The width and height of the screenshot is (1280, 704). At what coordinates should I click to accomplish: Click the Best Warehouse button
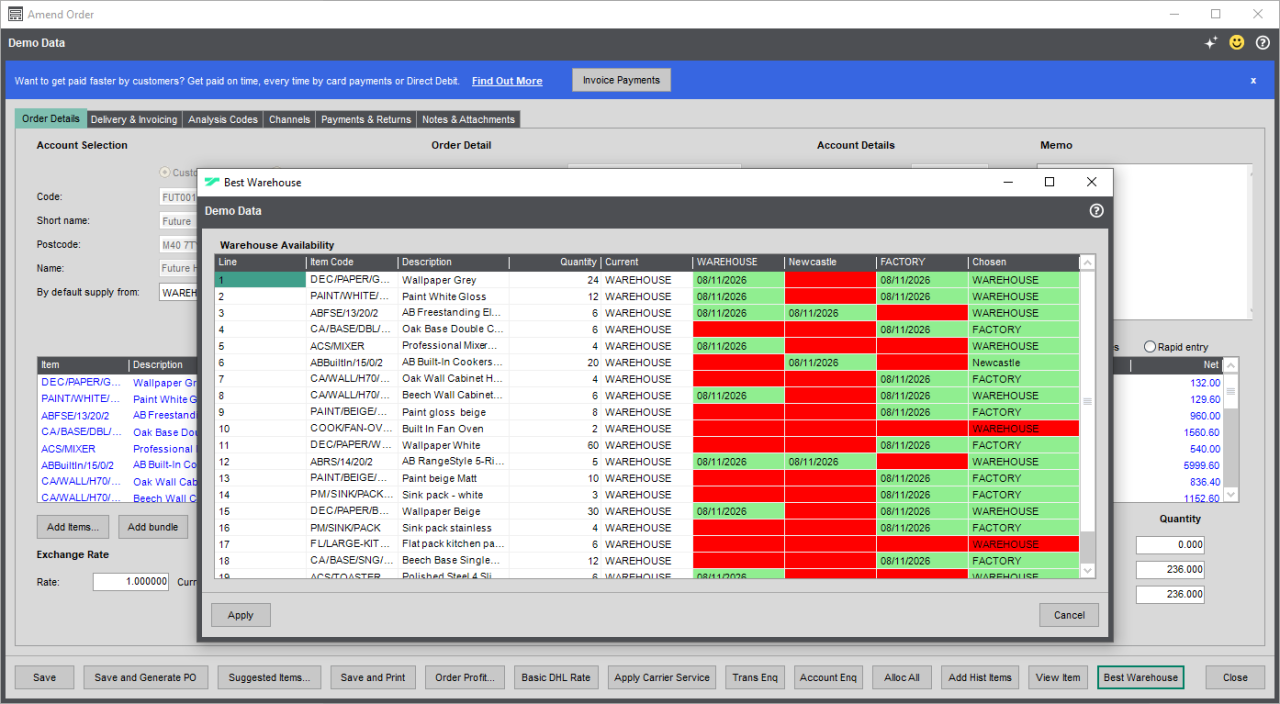pyautogui.click(x=1141, y=677)
